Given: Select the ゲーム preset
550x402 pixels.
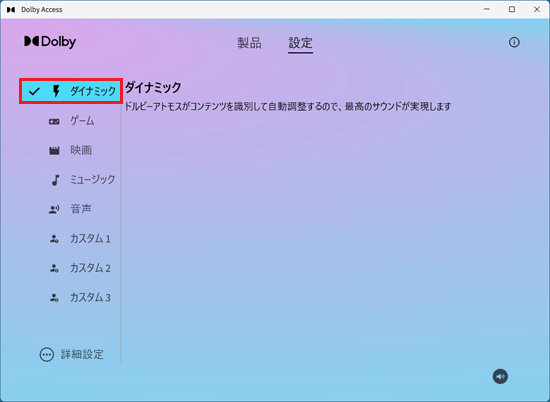Looking at the screenshot, I should (82, 121).
